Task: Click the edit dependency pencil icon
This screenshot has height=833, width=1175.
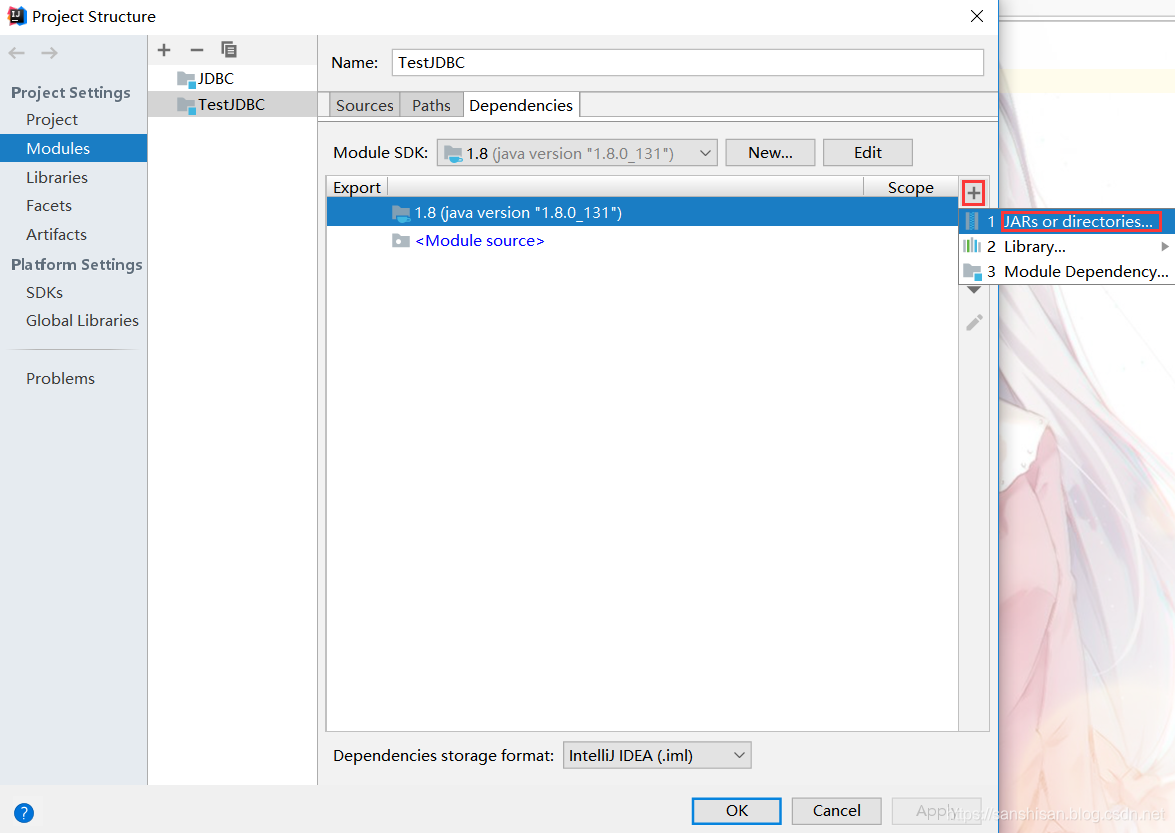Action: click(x=974, y=322)
